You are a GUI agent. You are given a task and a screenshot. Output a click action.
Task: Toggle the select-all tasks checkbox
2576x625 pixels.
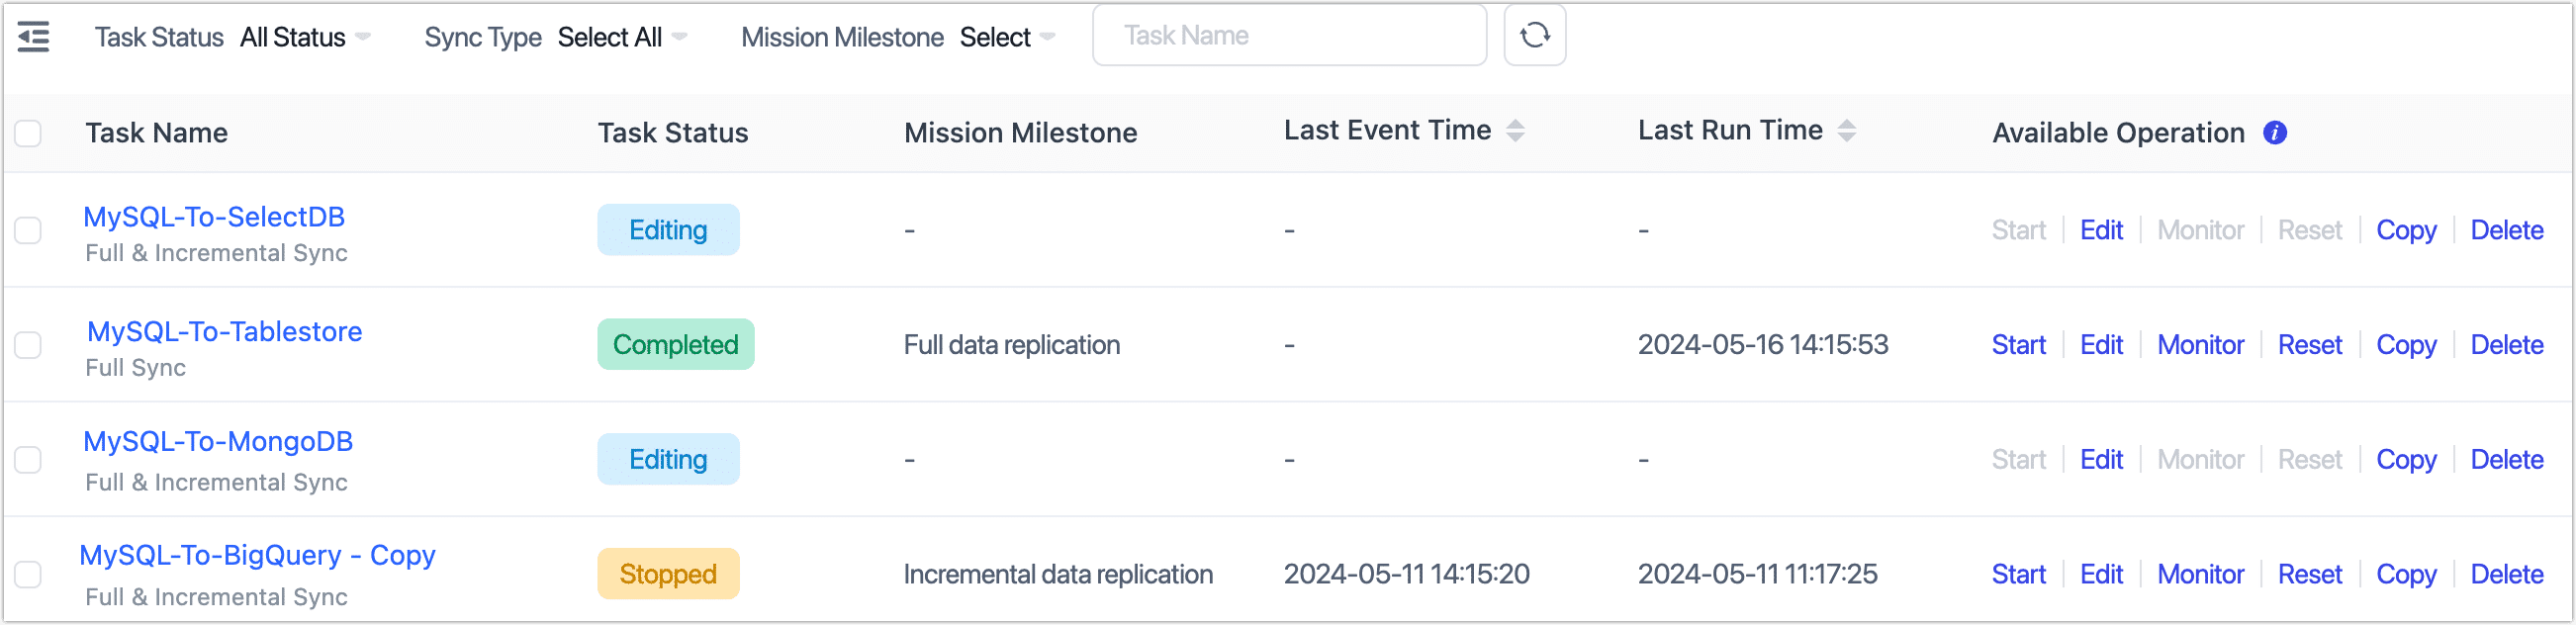tap(28, 133)
